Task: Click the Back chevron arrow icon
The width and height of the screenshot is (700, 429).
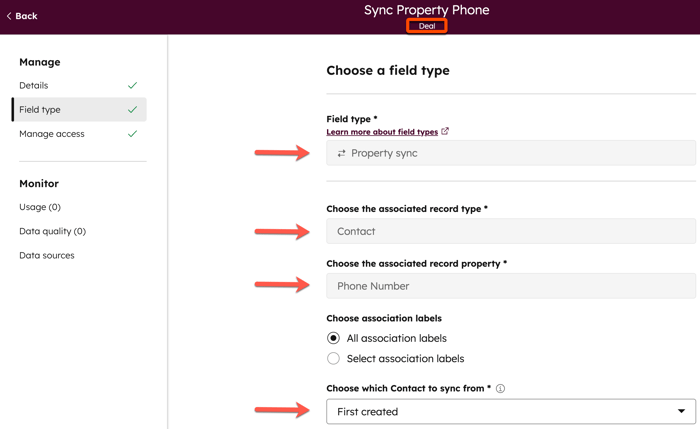Action: click(x=9, y=16)
